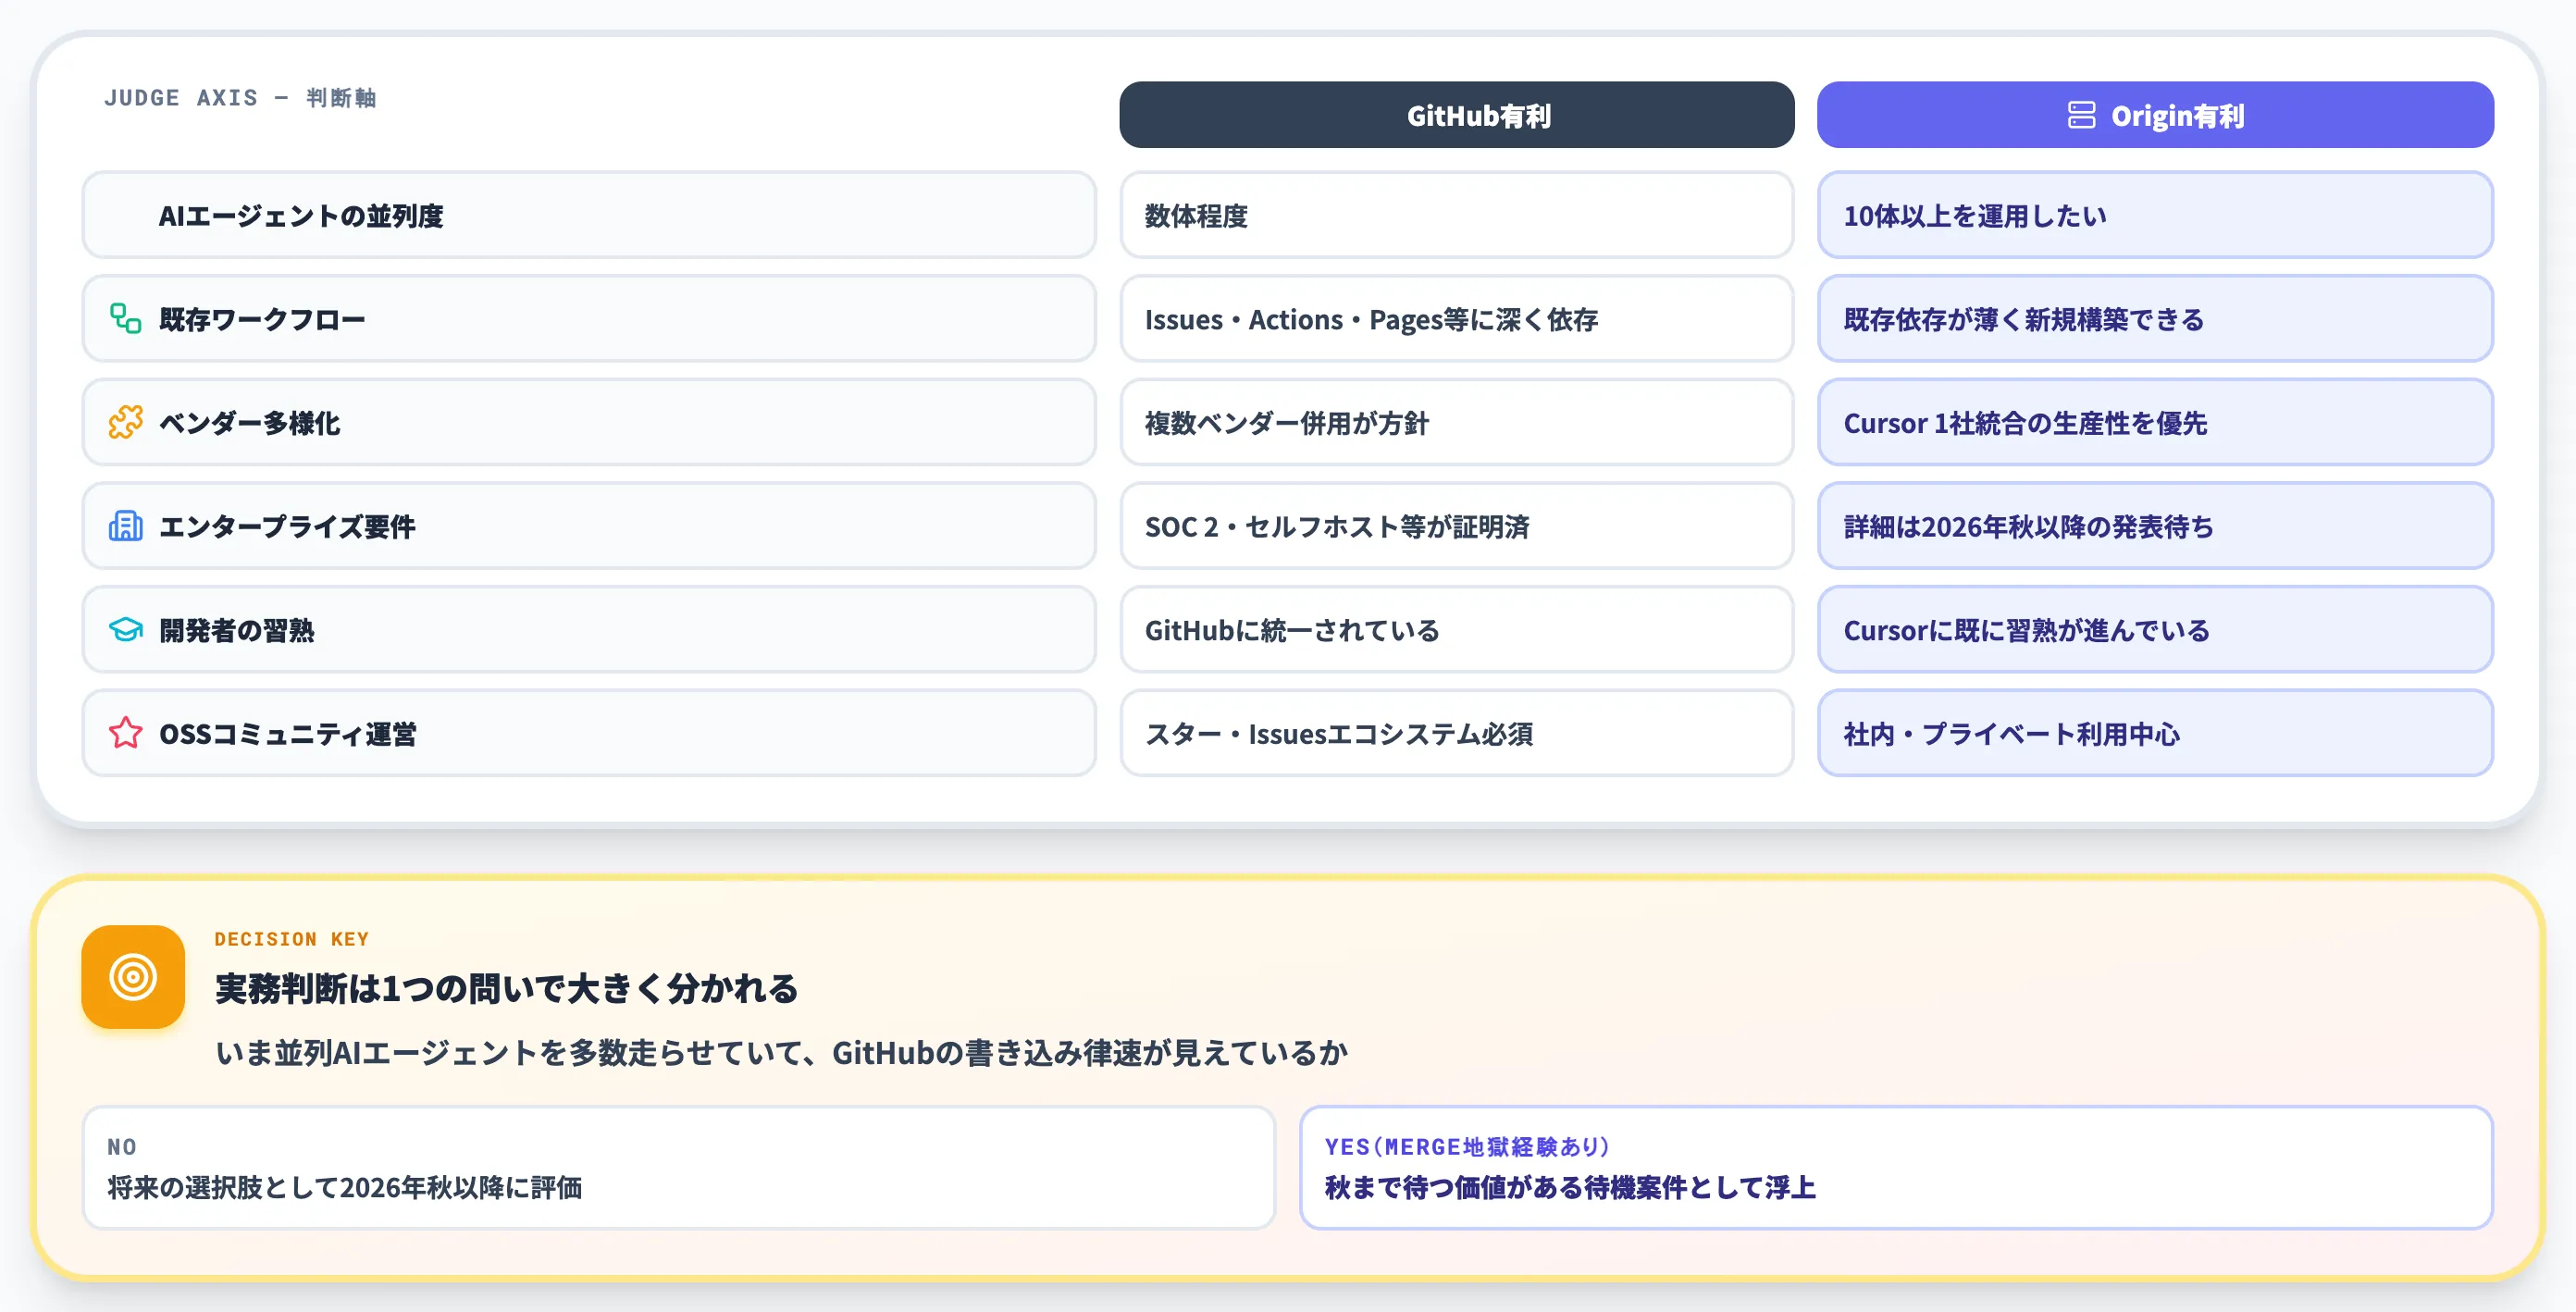Click the 詳細は2026年秋以降の発表待ち cell
This screenshot has width=2576, height=1312.
[2155, 526]
